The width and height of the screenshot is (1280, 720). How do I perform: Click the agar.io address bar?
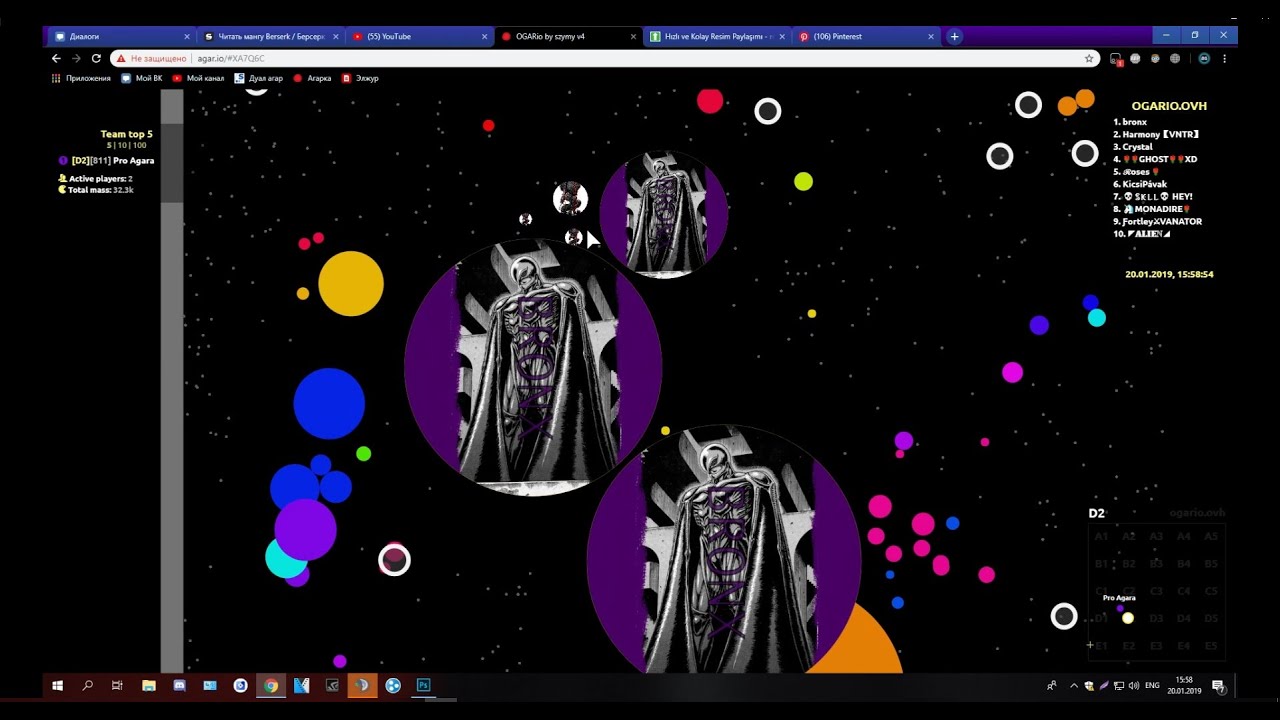pos(605,59)
